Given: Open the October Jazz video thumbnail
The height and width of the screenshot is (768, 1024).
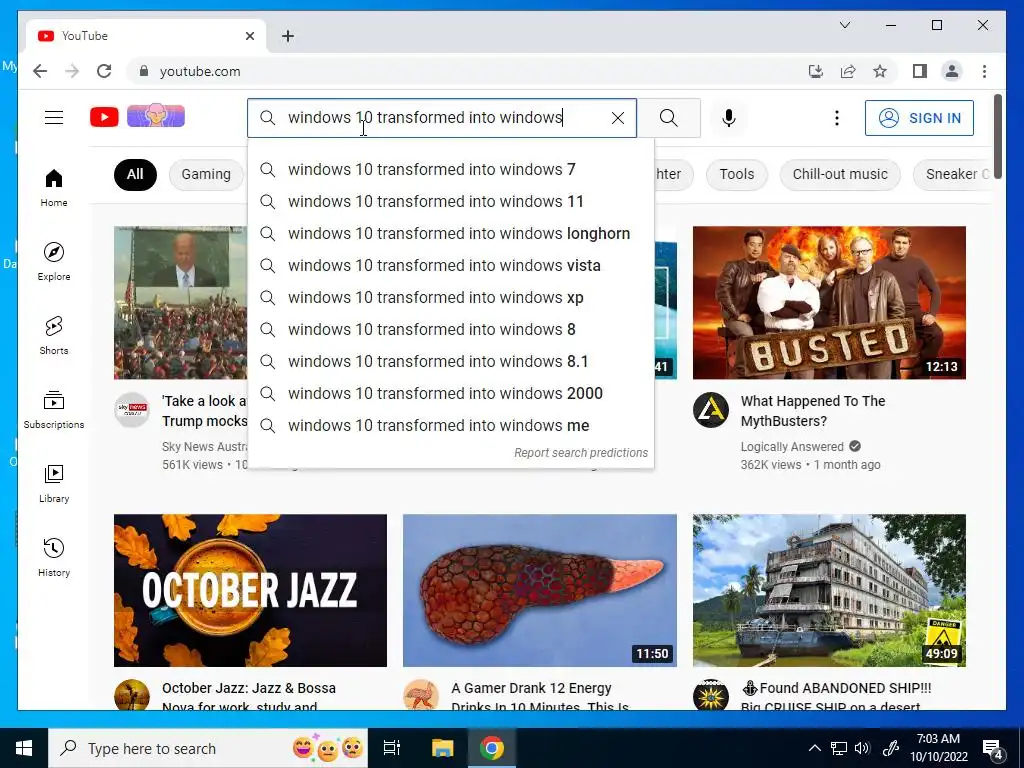Looking at the screenshot, I should point(250,590).
